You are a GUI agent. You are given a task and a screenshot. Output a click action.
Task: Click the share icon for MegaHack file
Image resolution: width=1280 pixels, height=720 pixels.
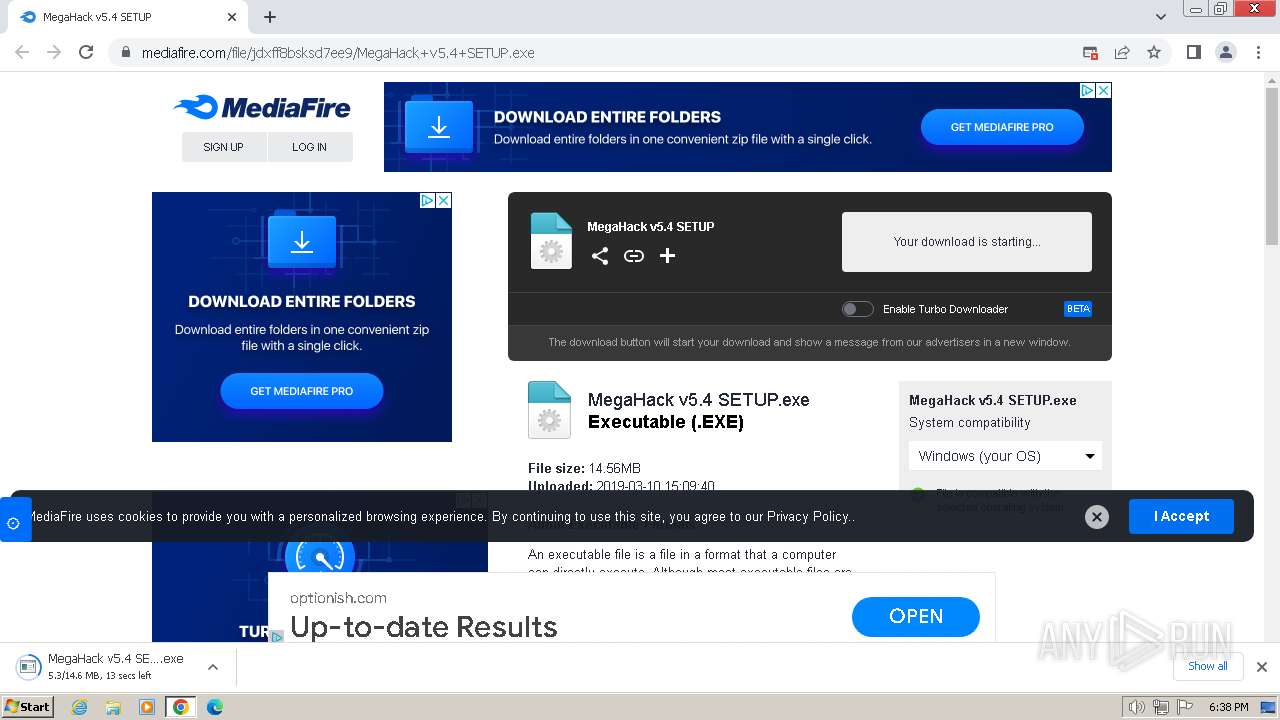pos(600,256)
